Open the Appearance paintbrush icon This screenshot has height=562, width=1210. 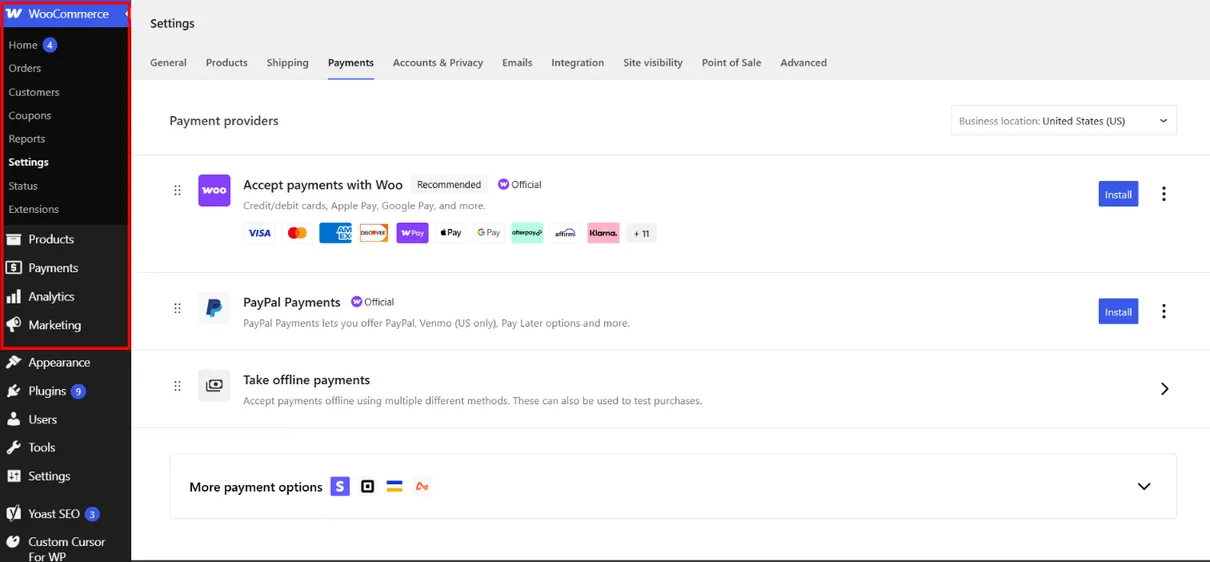point(14,362)
